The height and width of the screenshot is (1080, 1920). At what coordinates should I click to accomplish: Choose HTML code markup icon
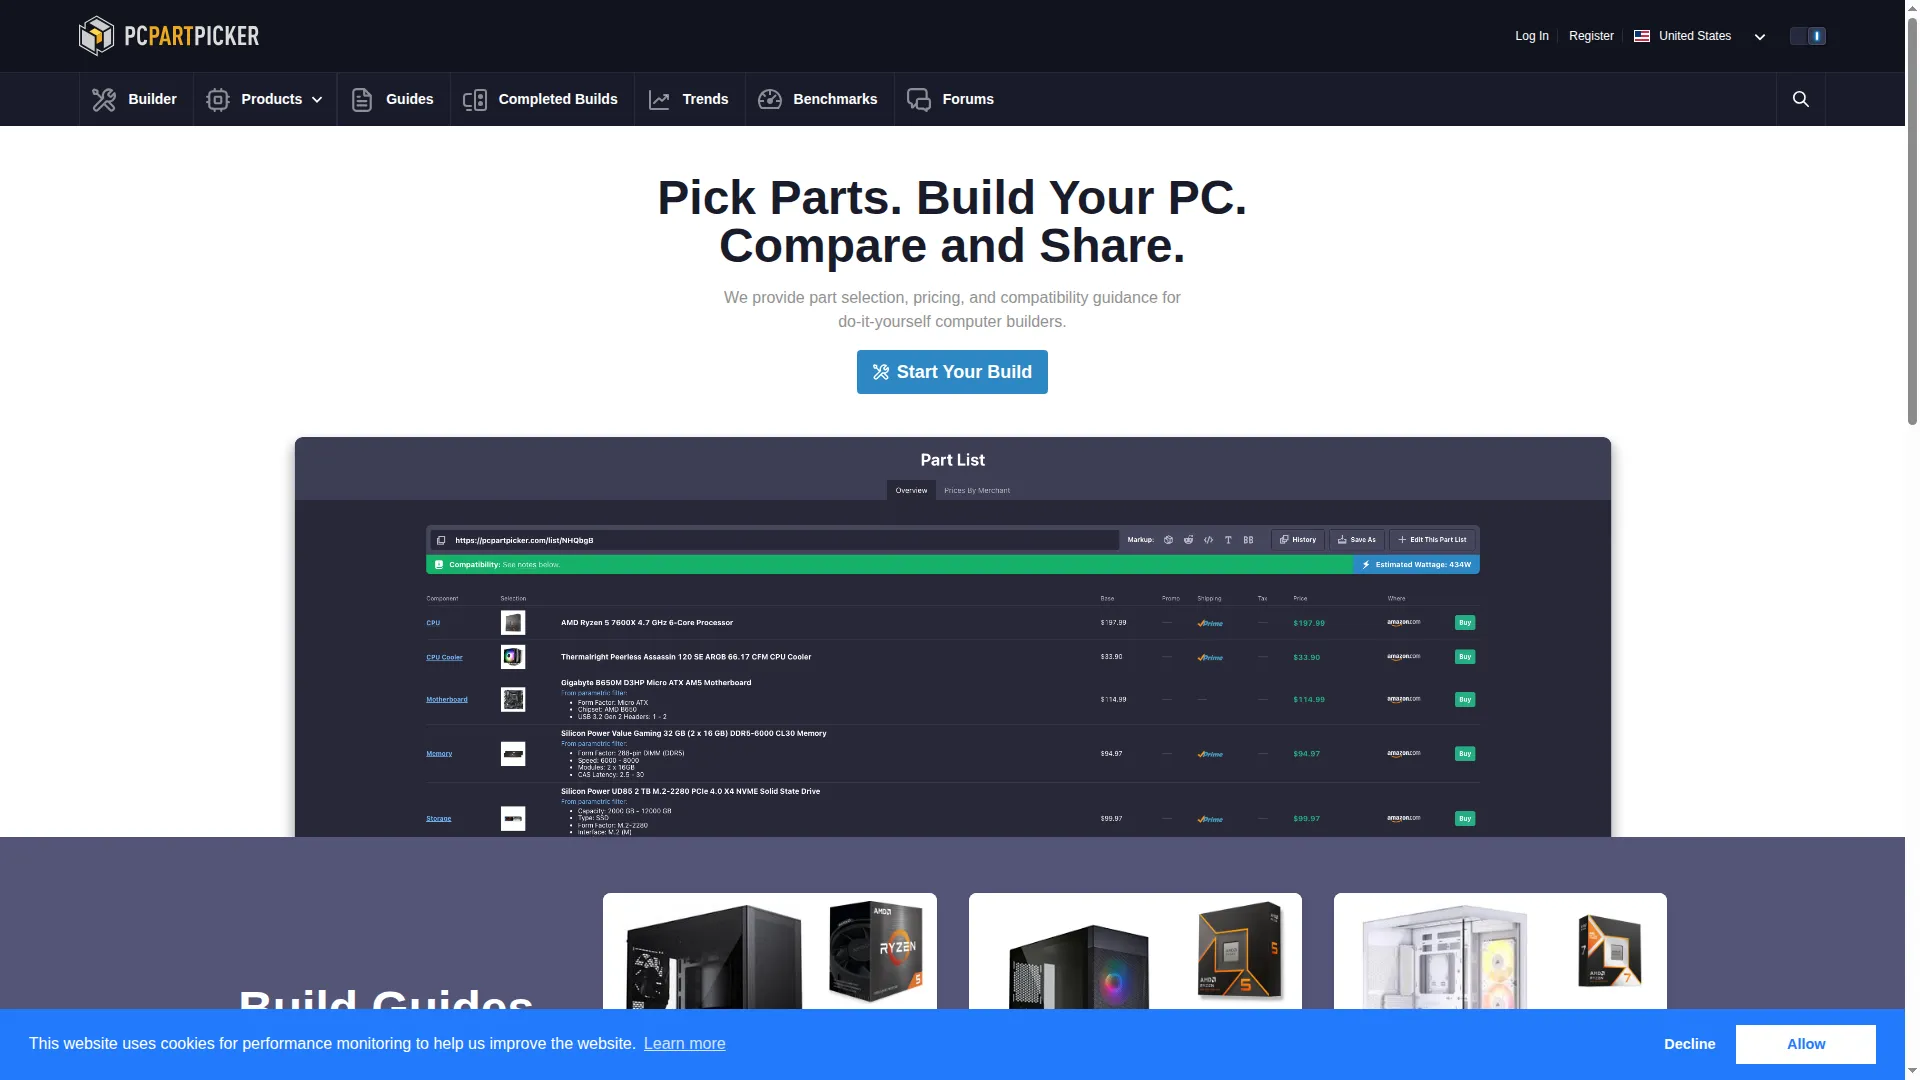point(1208,540)
